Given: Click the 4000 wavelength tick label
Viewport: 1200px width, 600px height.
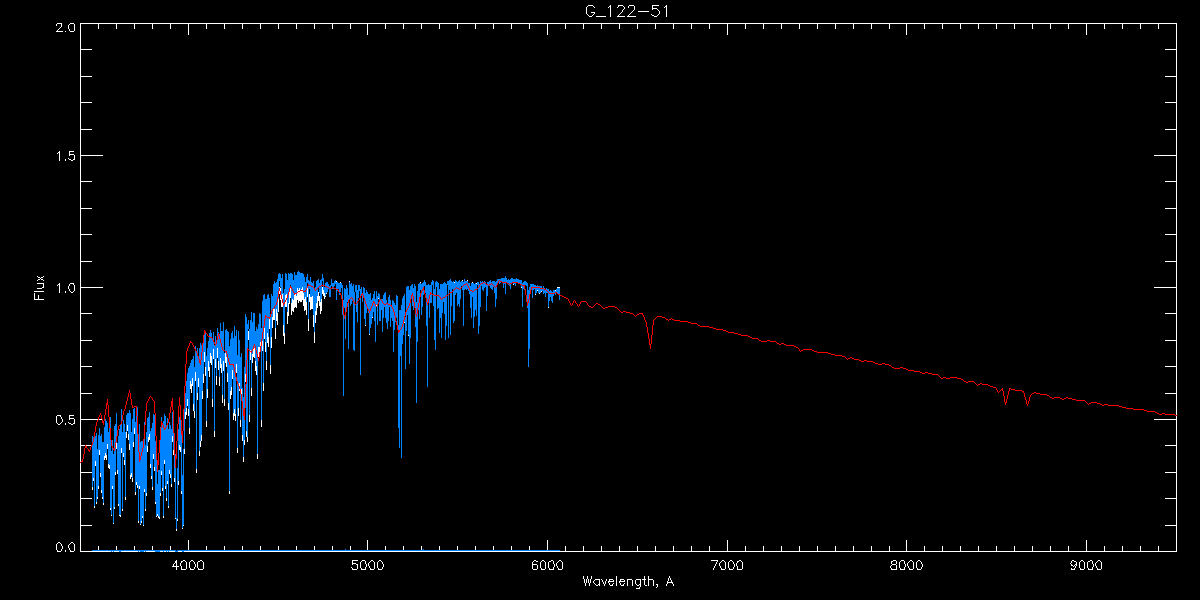Looking at the screenshot, I should [x=188, y=566].
